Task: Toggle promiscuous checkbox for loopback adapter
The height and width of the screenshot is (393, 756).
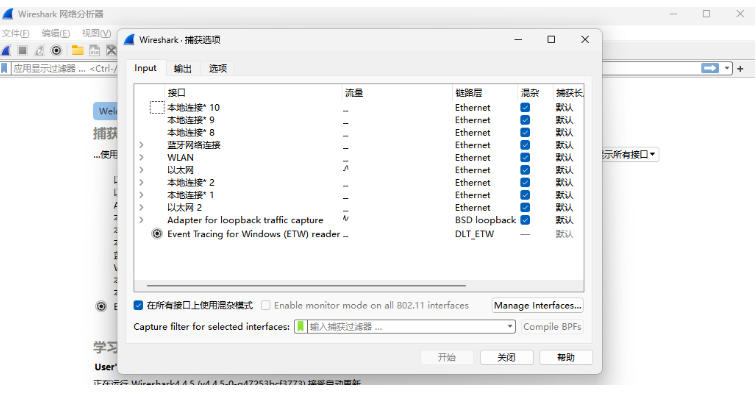Action: click(x=525, y=220)
